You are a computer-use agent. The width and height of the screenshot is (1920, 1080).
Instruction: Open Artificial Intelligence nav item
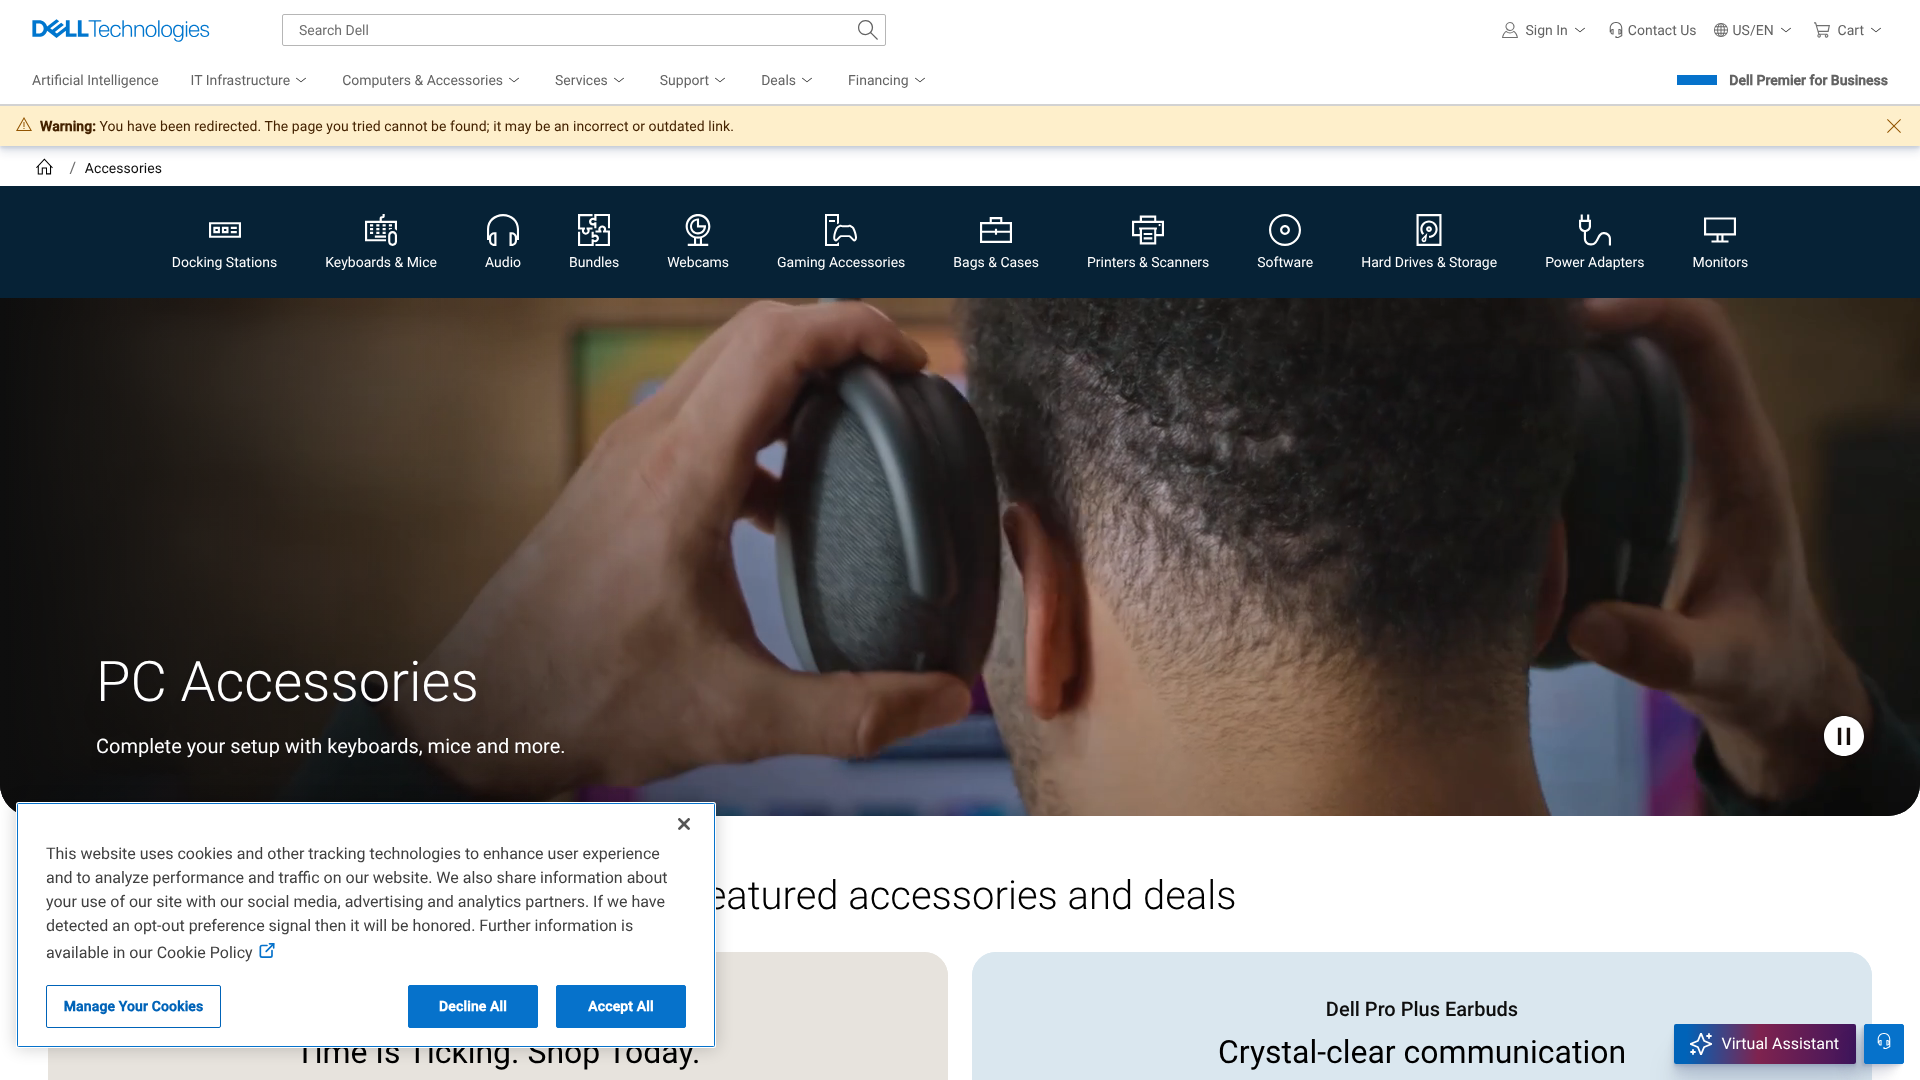point(95,80)
